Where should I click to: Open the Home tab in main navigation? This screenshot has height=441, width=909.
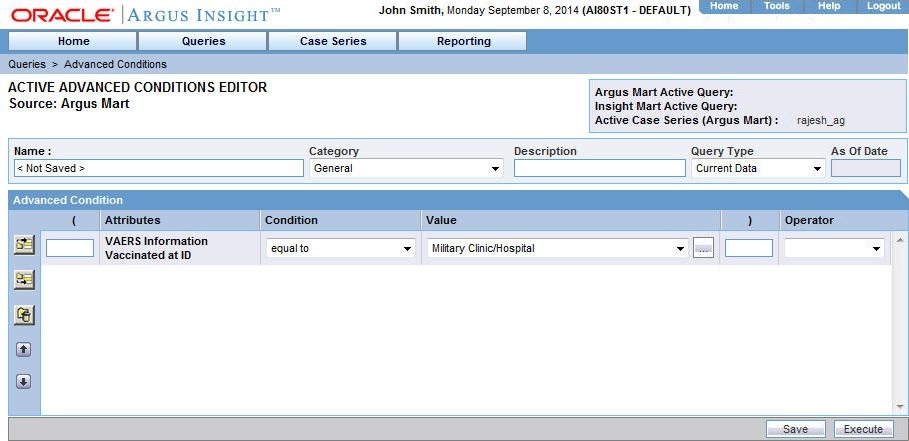[73, 41]
